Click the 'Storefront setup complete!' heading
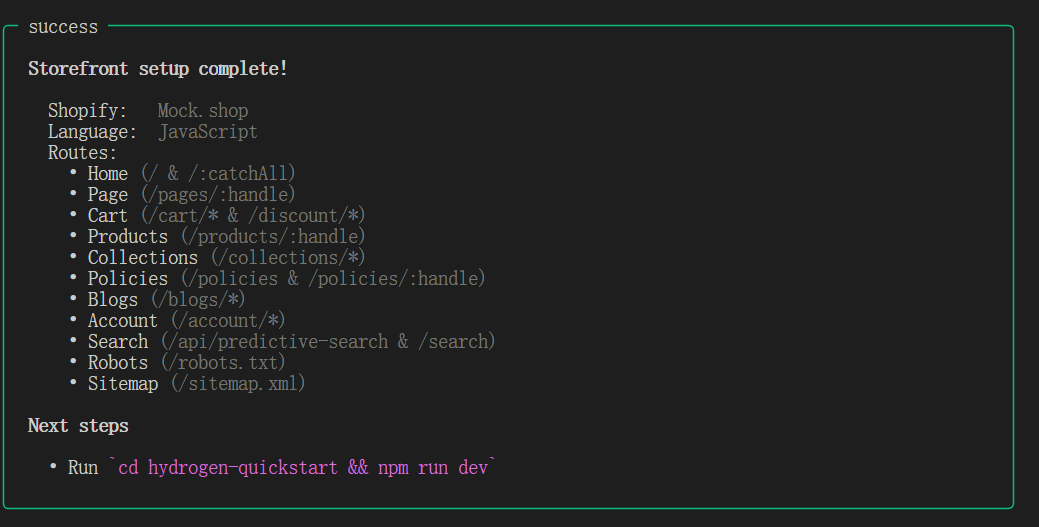The height and width of the screenshot is (527, 1039). point(158,69)
